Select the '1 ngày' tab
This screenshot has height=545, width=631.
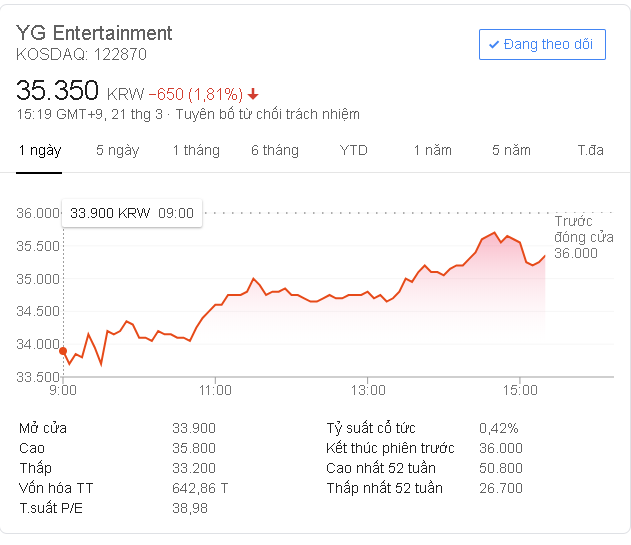coord(40,150)
